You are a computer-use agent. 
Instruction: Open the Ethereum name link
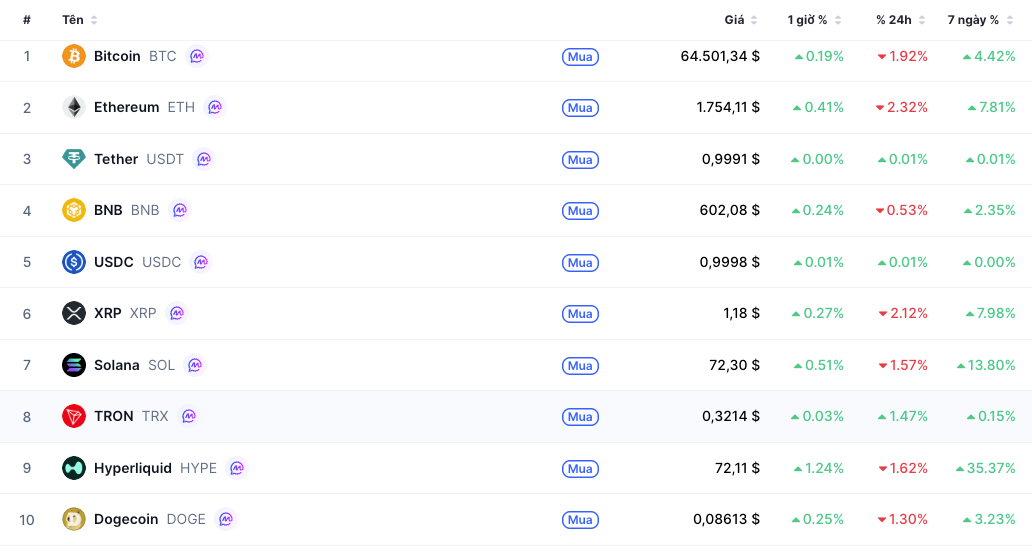point(126,107)
